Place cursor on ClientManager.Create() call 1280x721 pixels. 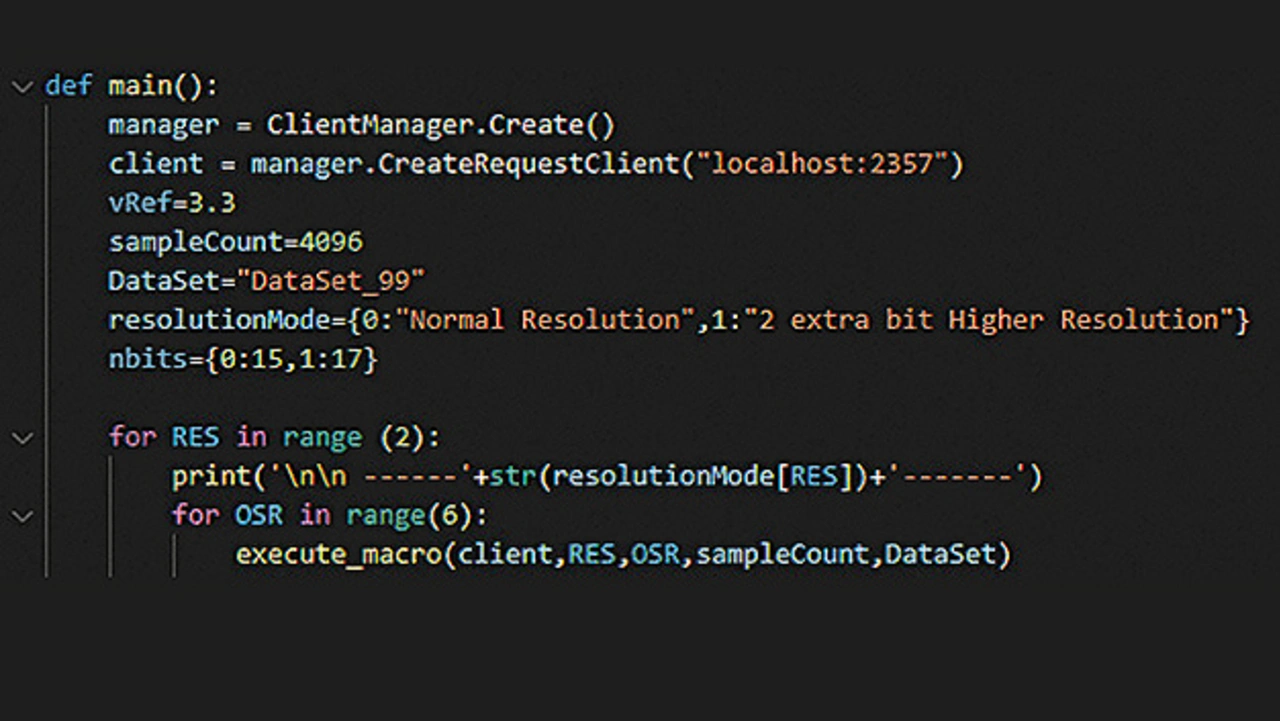(440, 125)
